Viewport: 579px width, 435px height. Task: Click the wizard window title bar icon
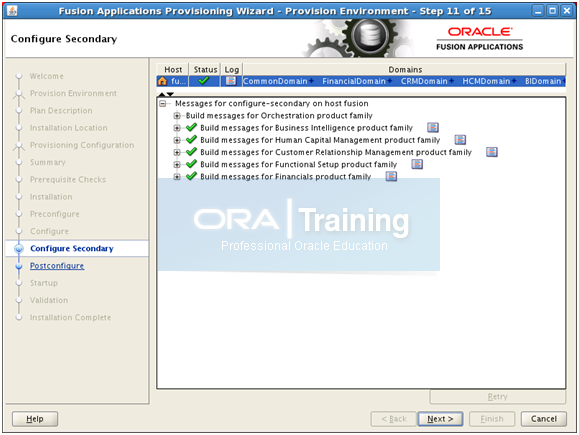pyautogui.click(x=12, y=11)
